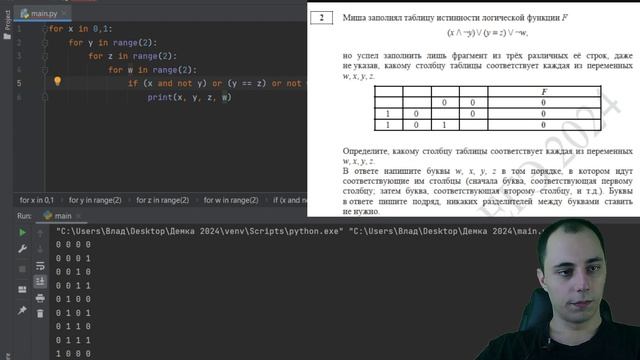Click the down the stack trace arrow
640x360 pixels.
tap(40, 249)
